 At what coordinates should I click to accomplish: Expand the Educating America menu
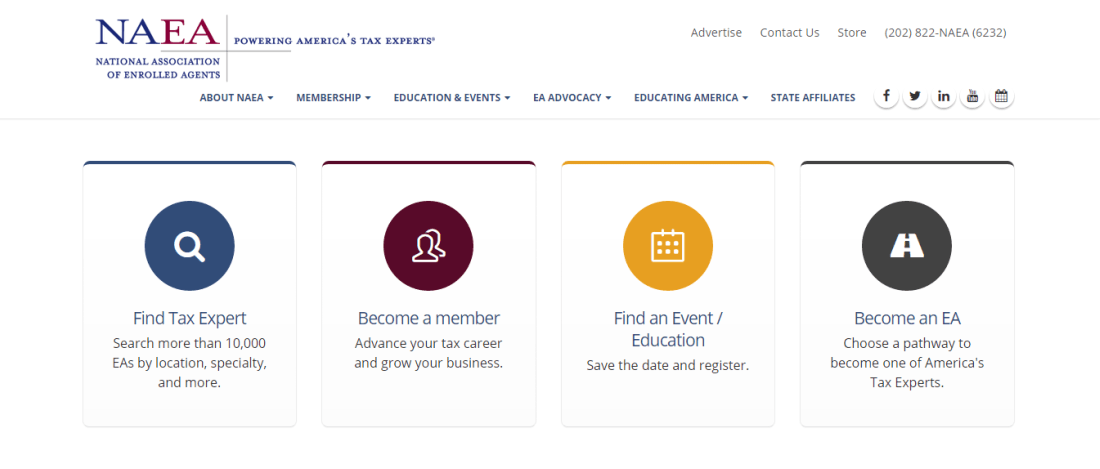691,98
